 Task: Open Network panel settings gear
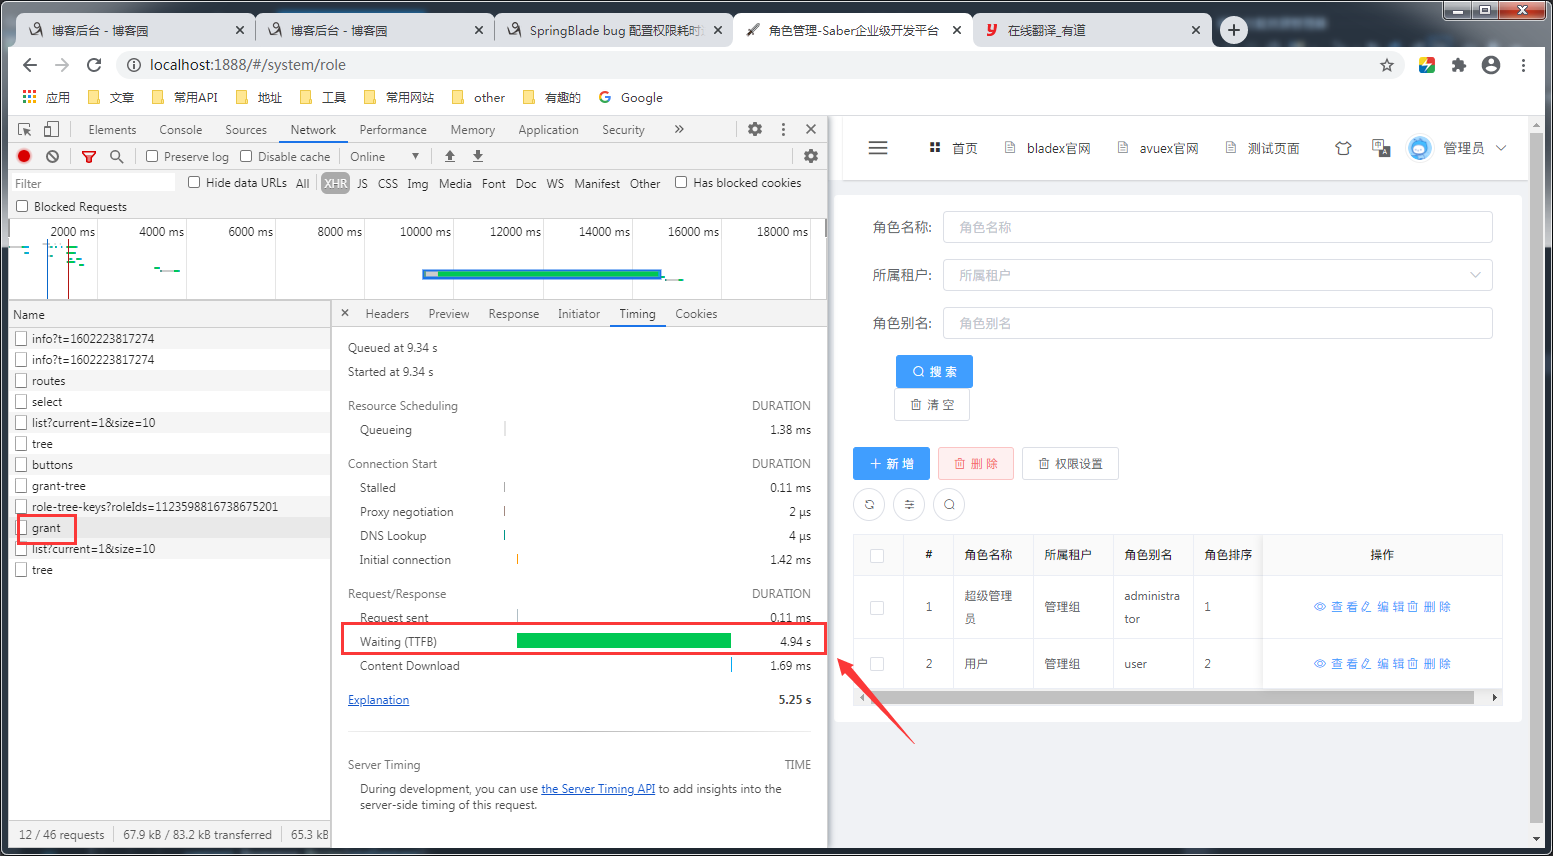click(811, 156)
